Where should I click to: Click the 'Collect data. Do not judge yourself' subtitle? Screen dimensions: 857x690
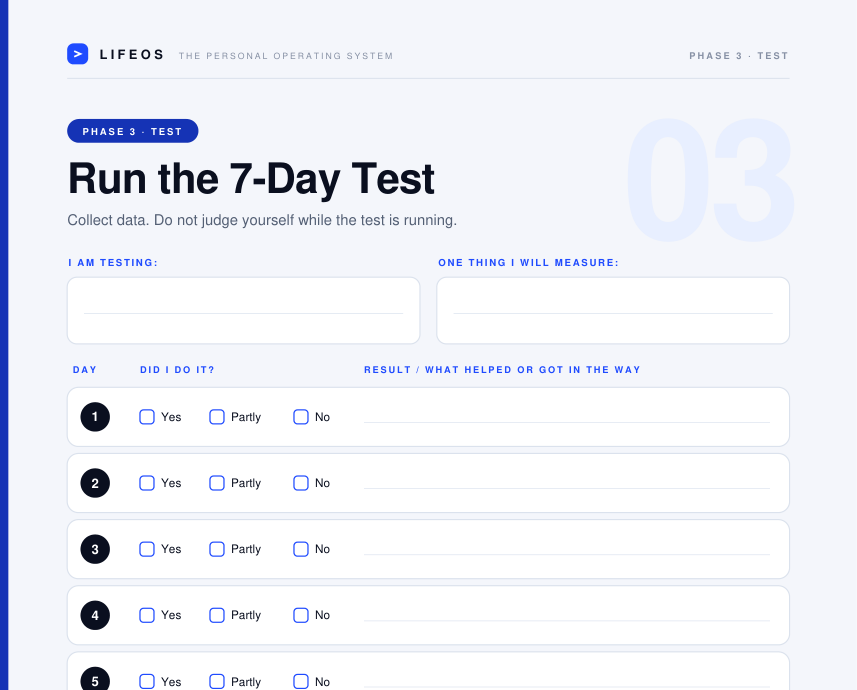coord(262,220)
